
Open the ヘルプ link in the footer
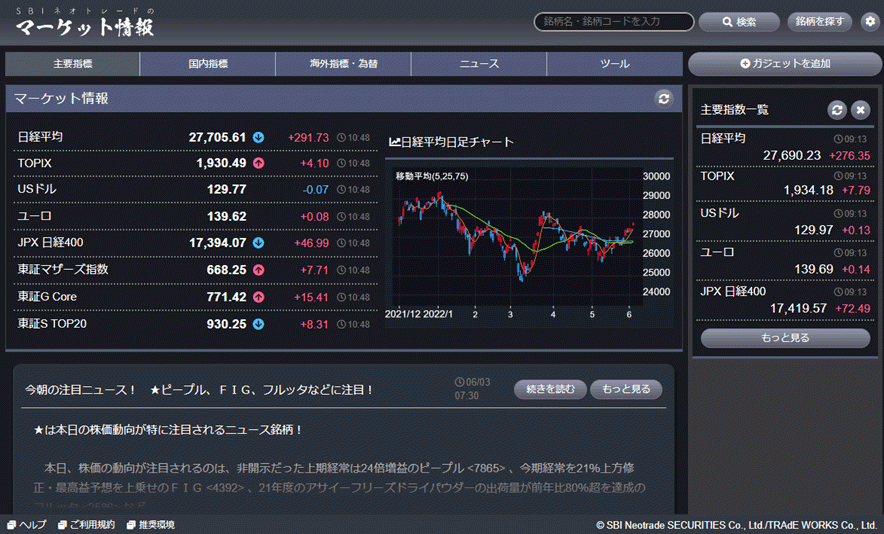pyautogui.click(x=33, y=525)
